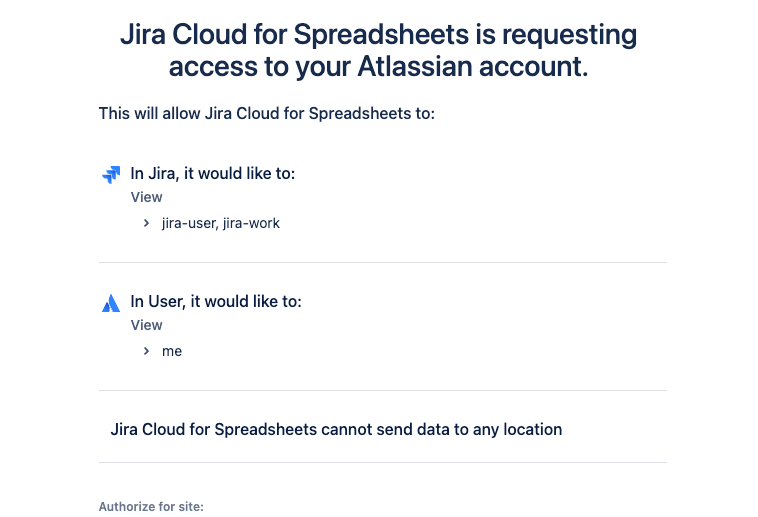Expand the chevron next to me
The width and height of the screenshot is (758, 517).
pyautogui.click(x=146, y=351)
